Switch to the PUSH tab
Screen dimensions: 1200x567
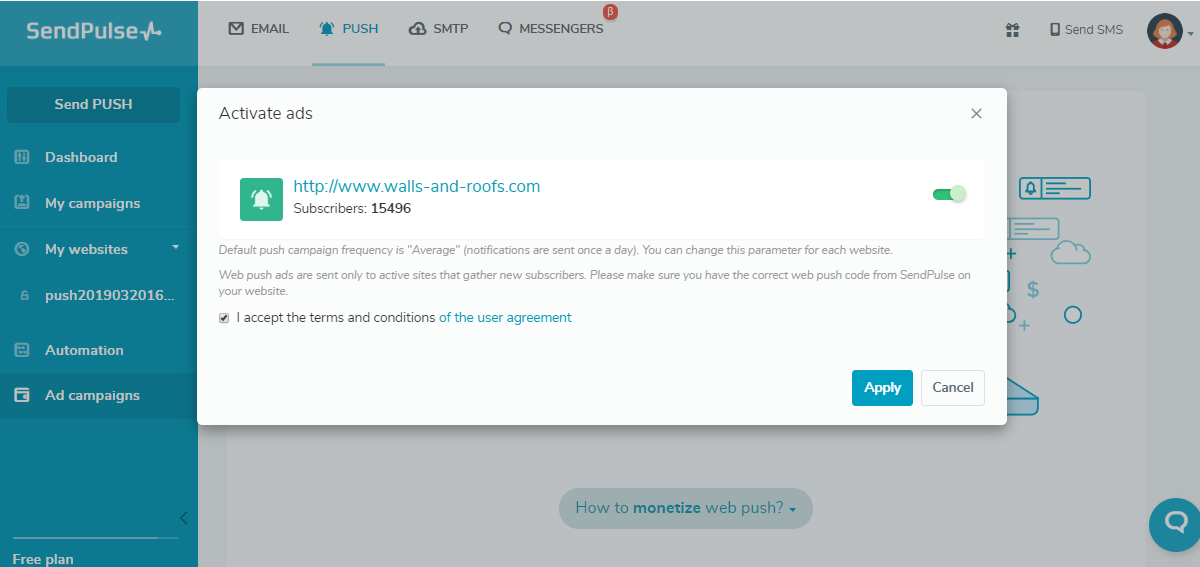point(348,29)
